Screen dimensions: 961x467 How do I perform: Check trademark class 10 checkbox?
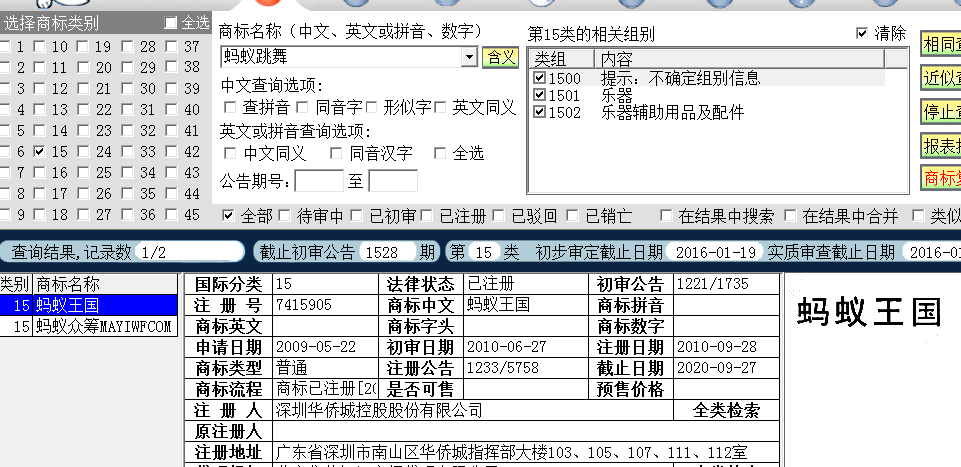point(40,47)
